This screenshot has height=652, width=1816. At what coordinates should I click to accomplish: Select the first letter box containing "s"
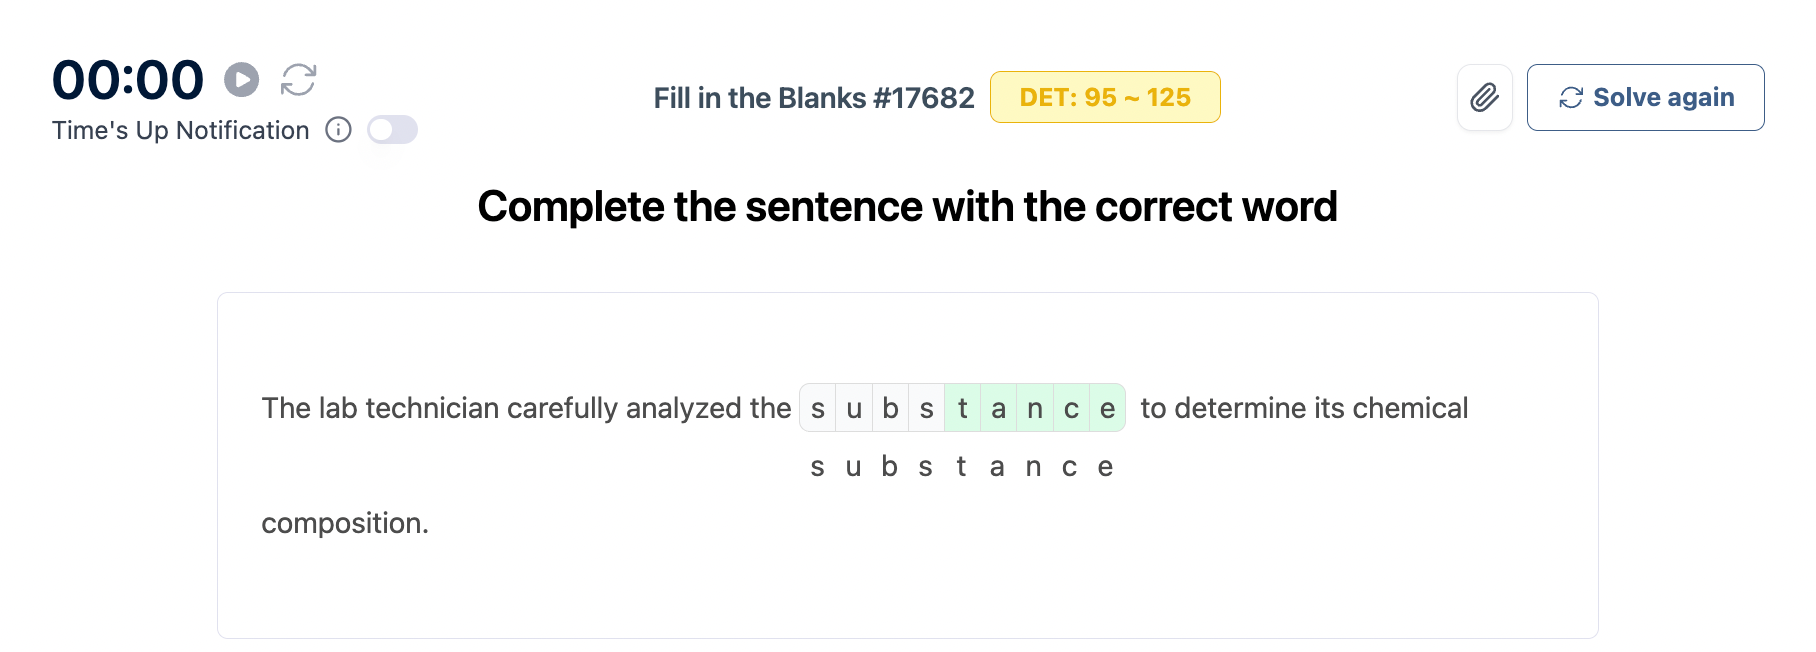(818, 408)
